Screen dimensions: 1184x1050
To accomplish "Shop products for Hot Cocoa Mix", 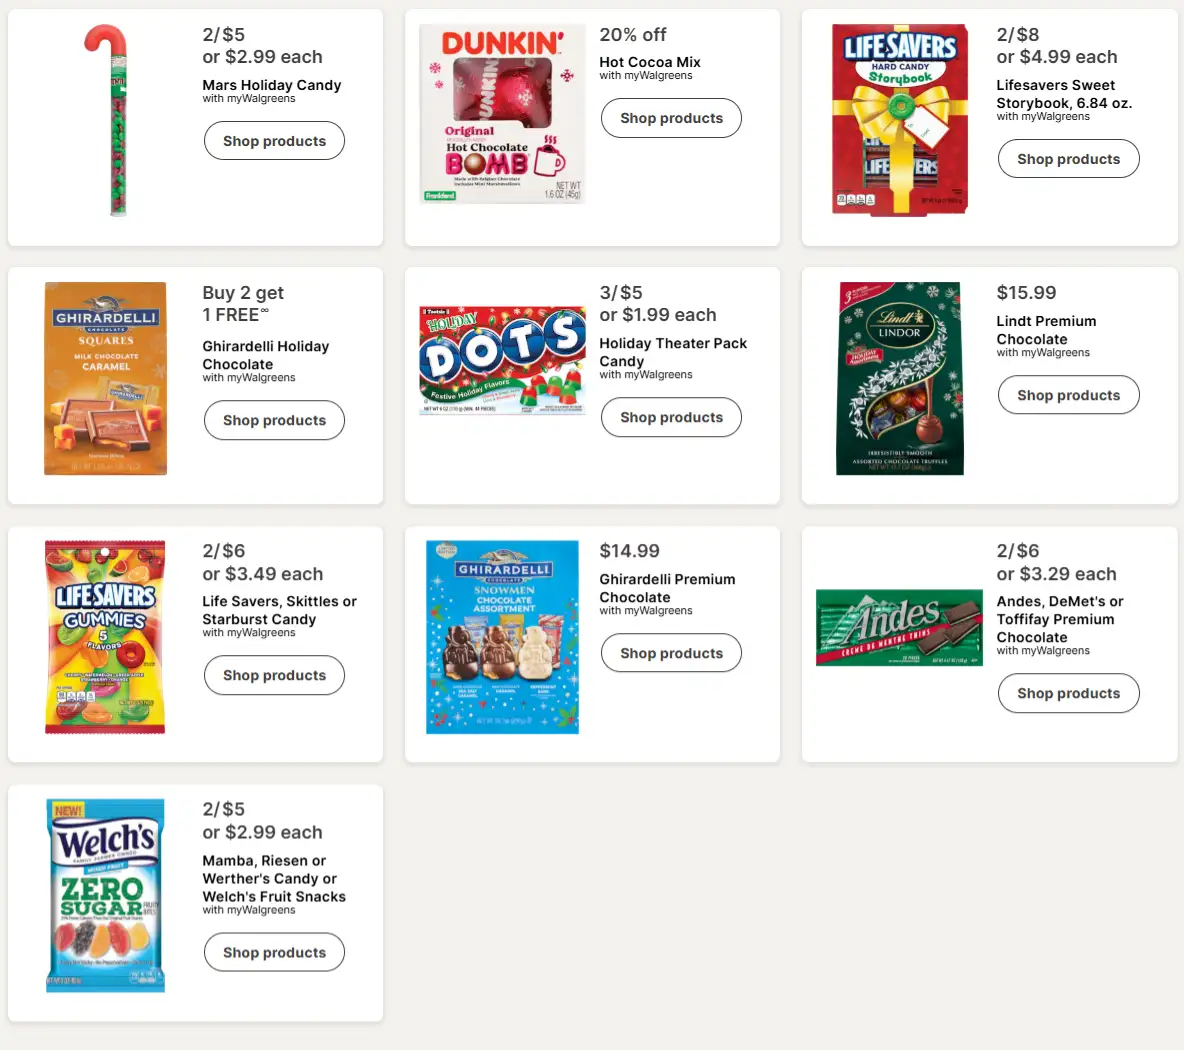I will (671, 118).
